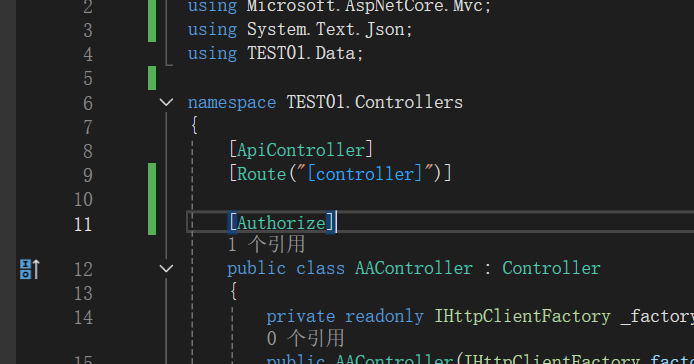This screenshot has width=694, height=364.
Task: Click 'using TEST01.Data;' line
Action: pyautogui.click(x=275, y=54)
